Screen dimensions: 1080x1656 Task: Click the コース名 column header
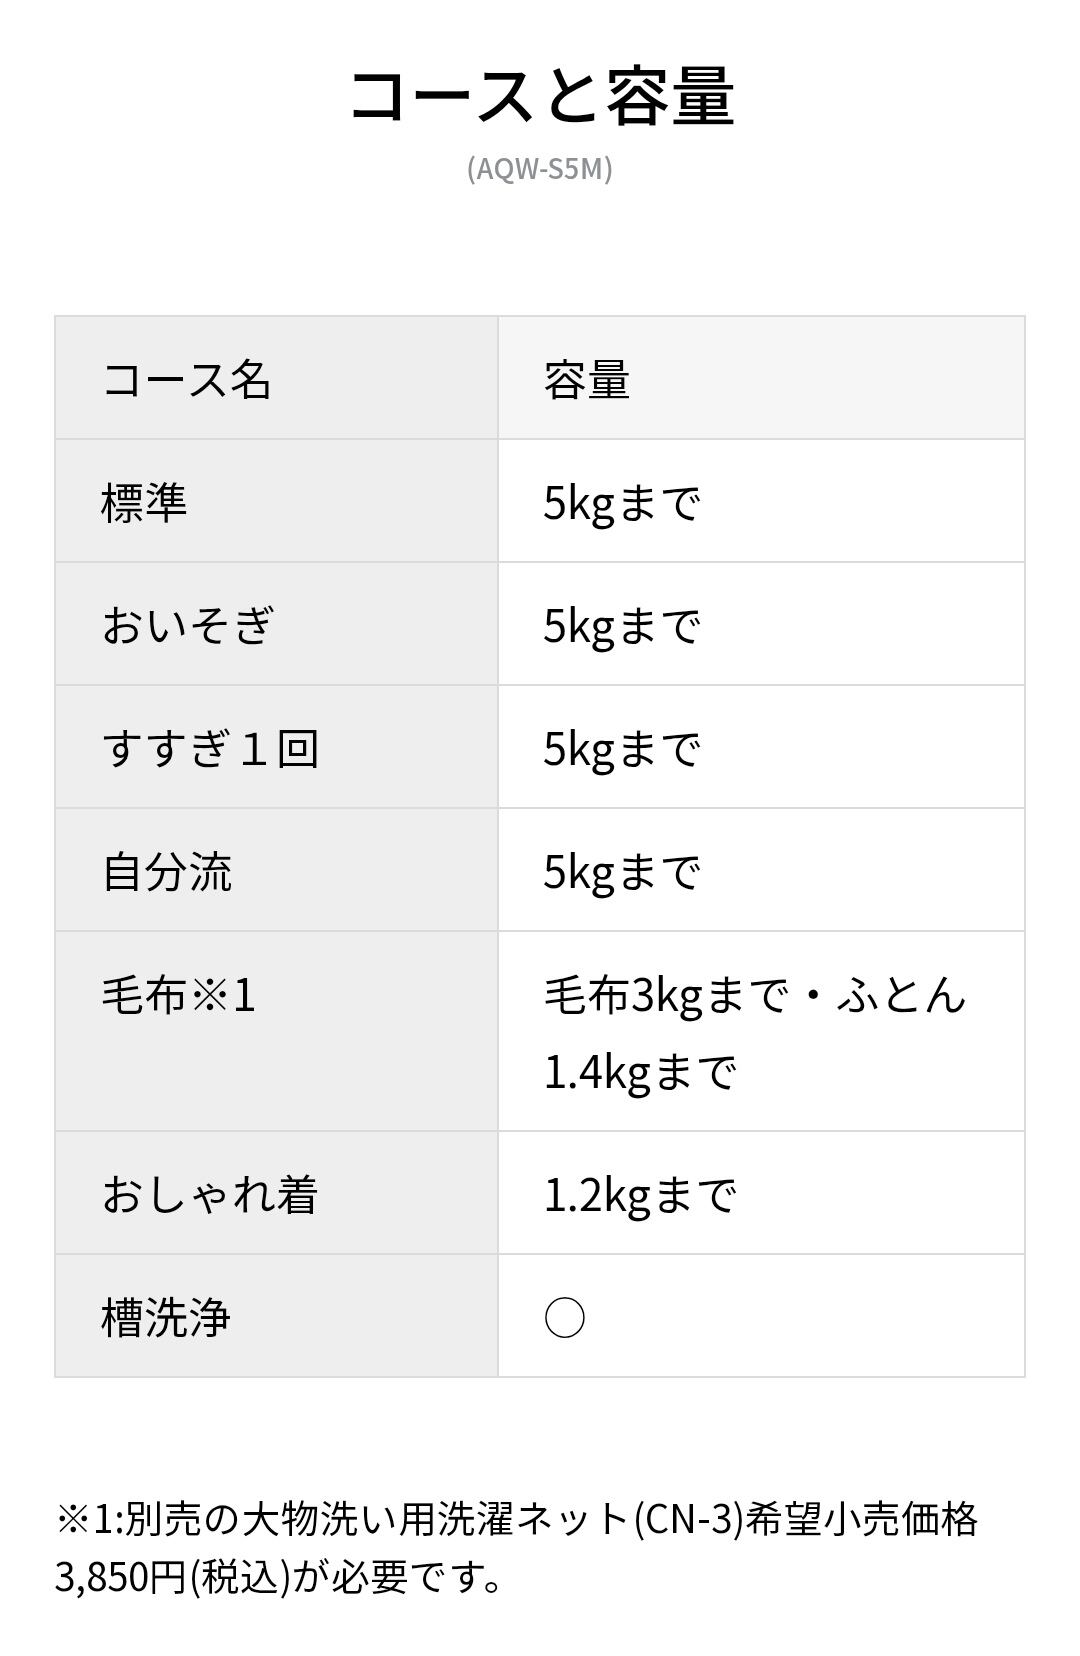[187, 380]
